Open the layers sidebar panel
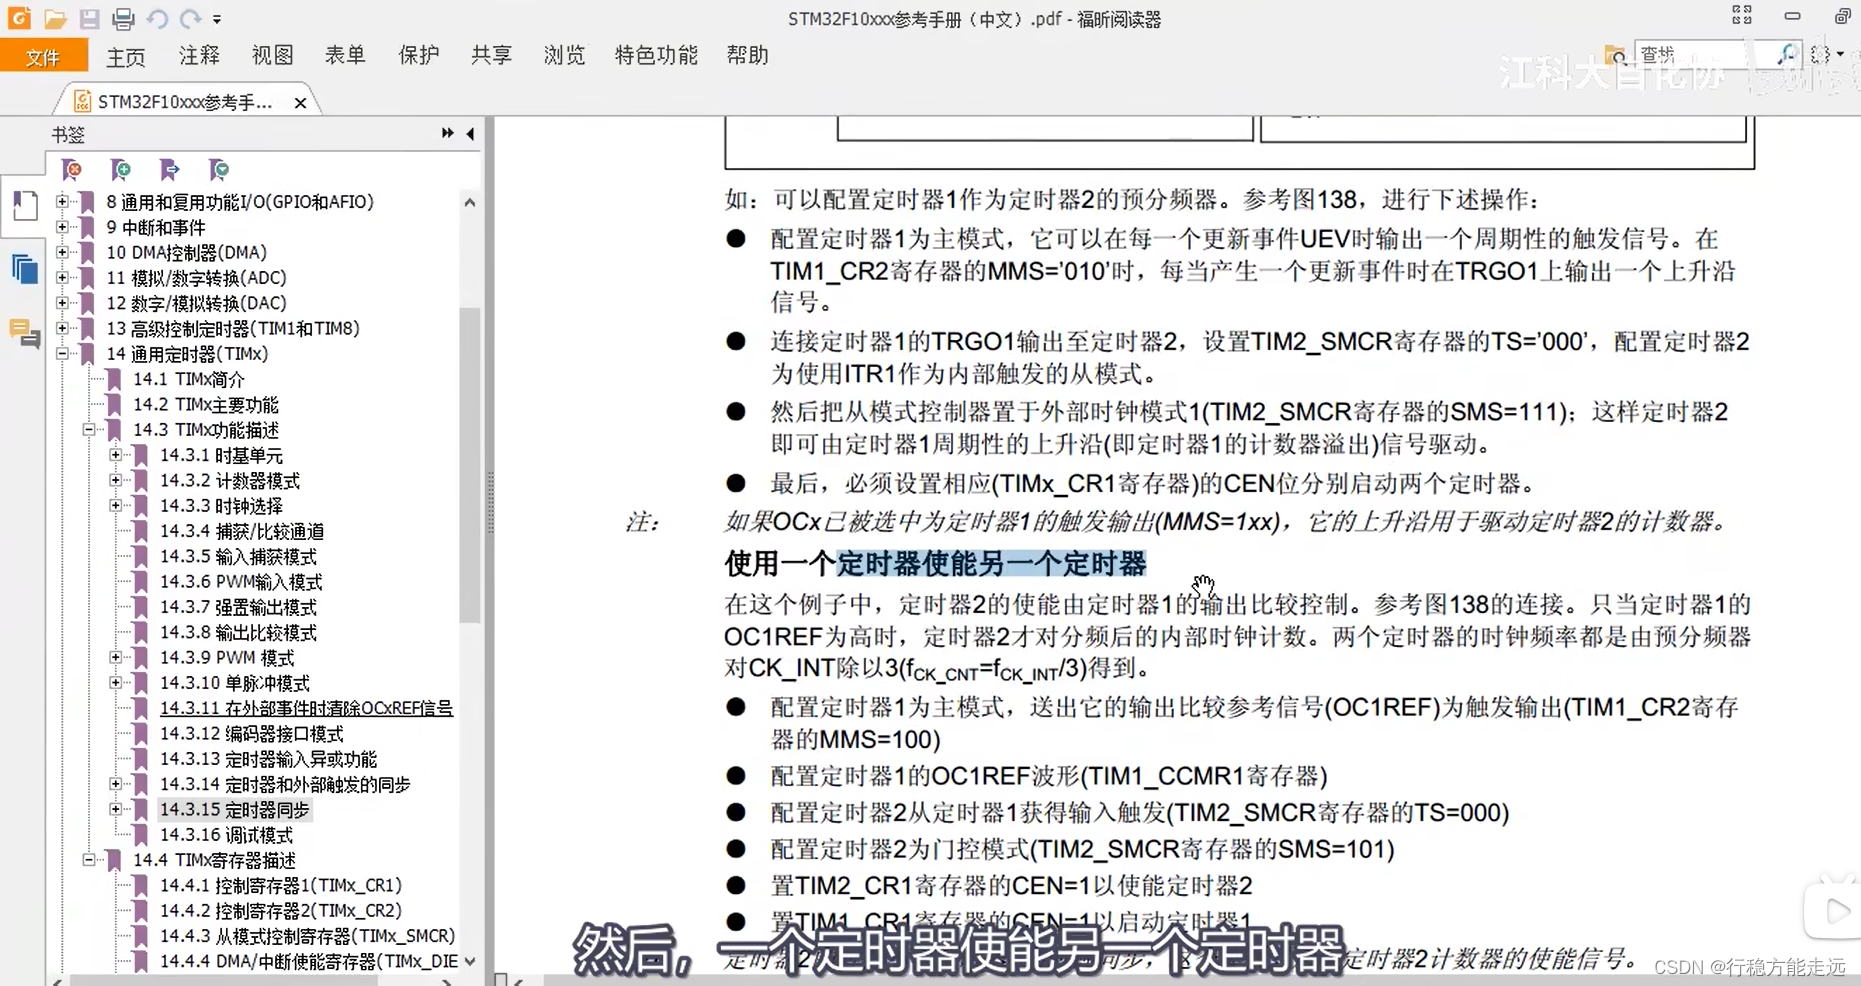 coord(24,269)
